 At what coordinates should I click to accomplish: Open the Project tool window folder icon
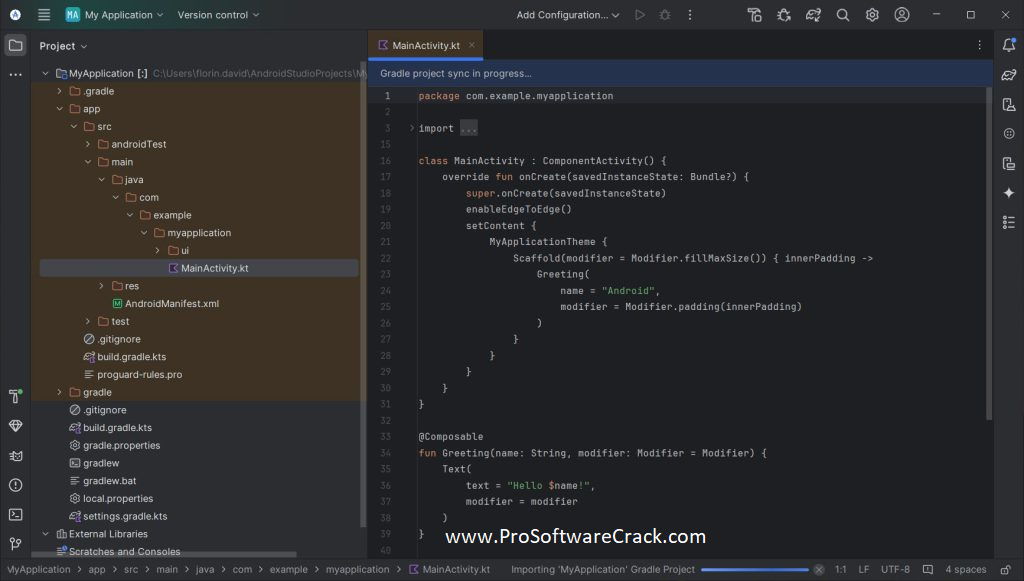tap(15, 46)
